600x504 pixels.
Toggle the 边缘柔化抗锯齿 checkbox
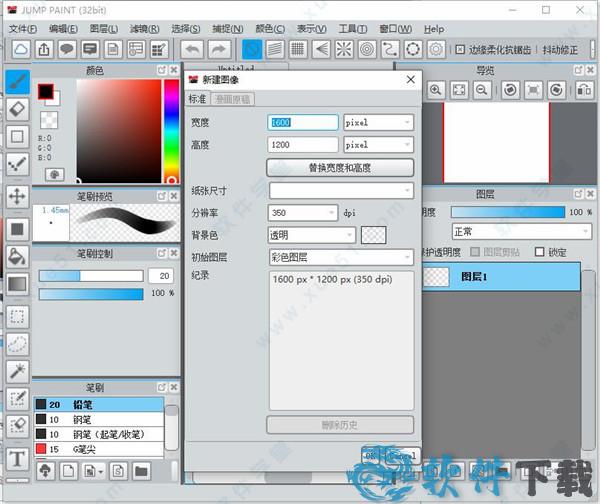[460, 49]
